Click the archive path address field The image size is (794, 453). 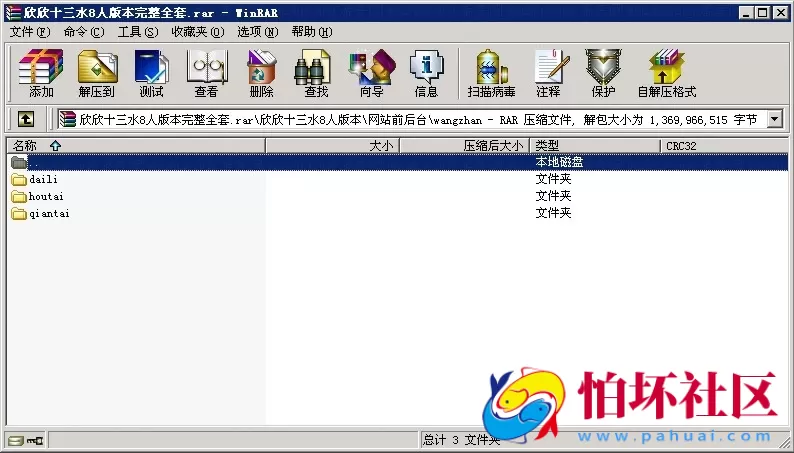click(x=412, y=119)
